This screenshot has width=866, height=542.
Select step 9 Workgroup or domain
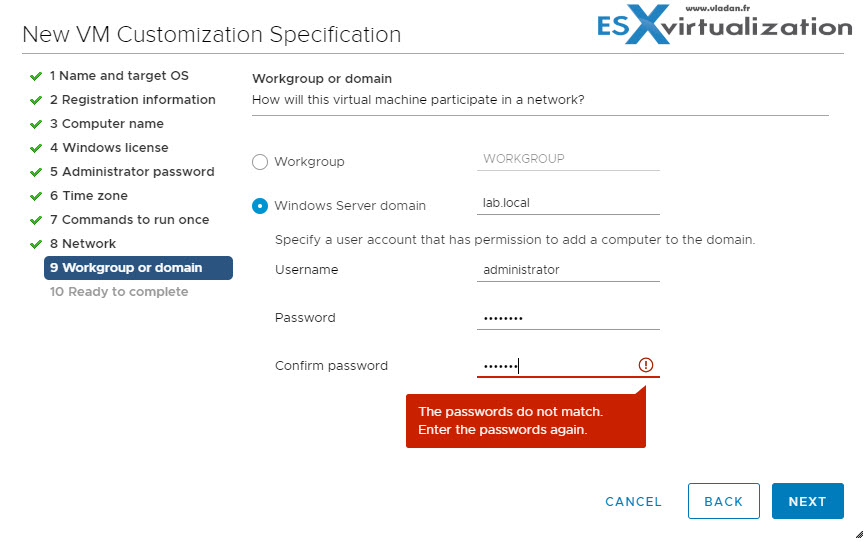point(138,268)
